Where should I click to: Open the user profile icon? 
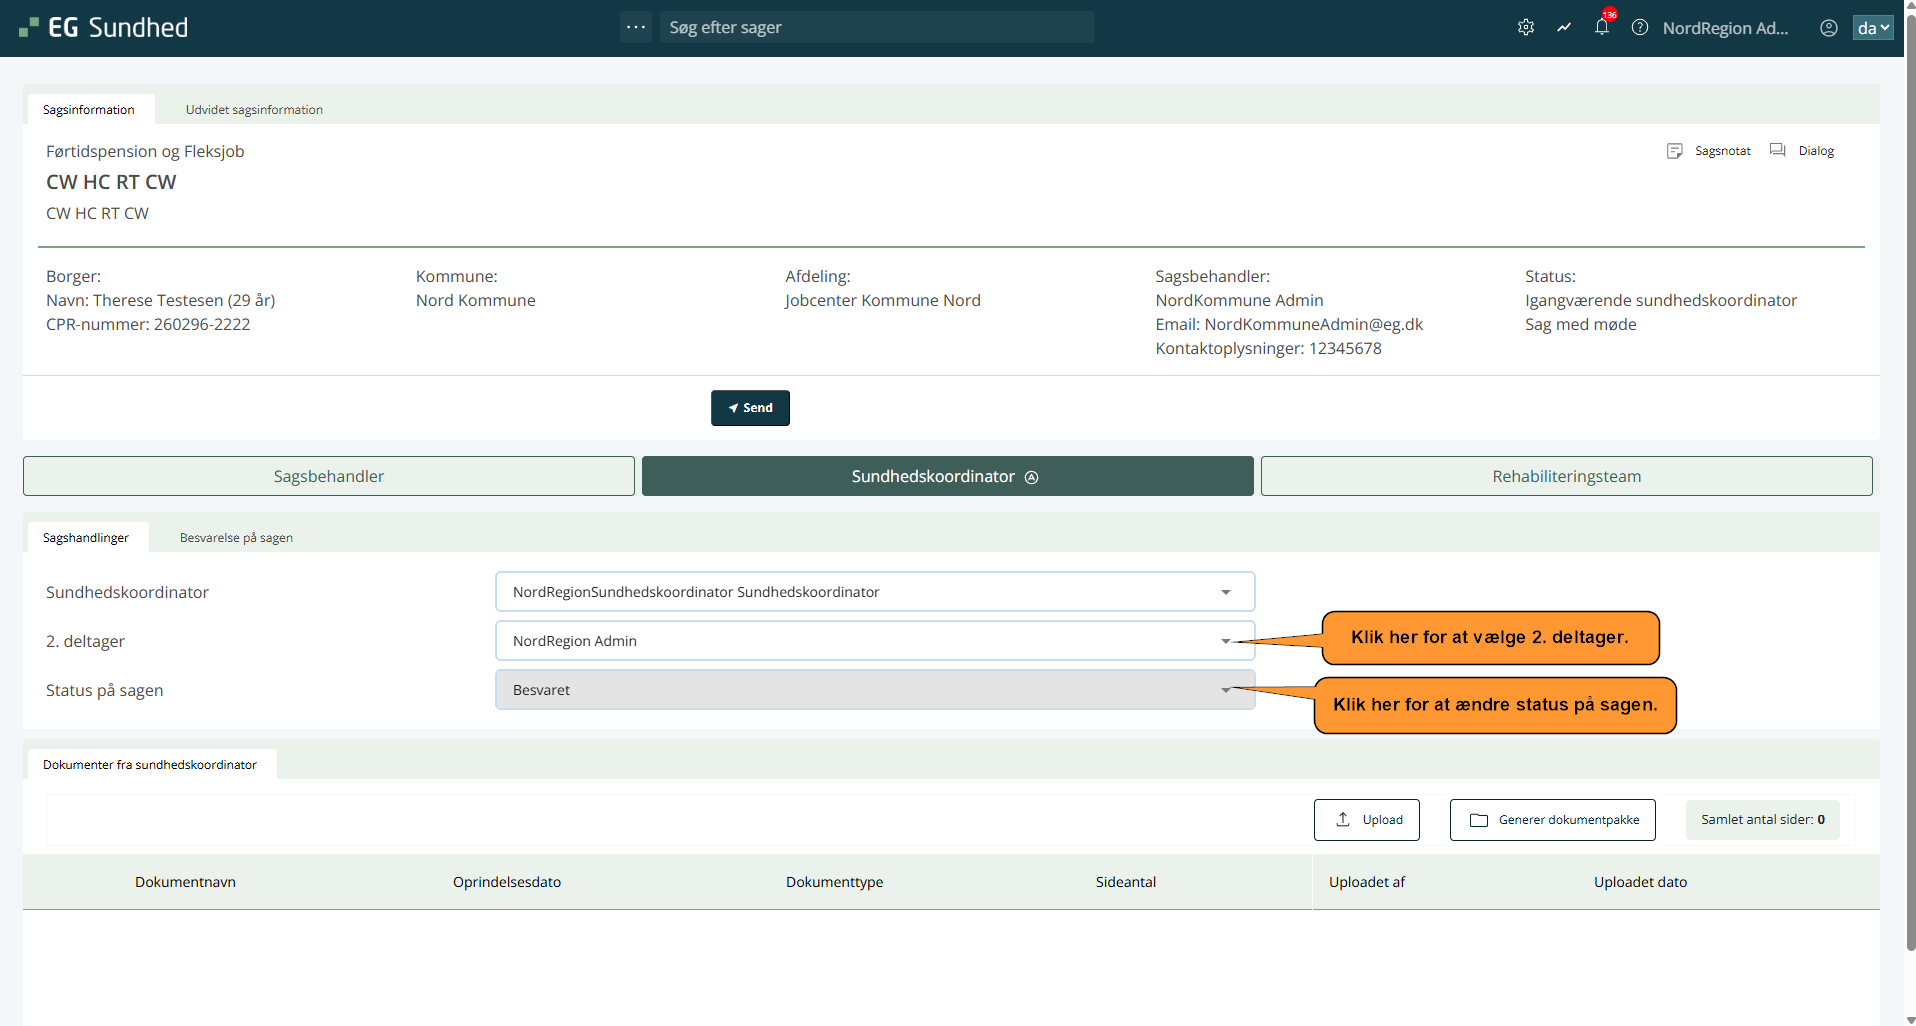tap(1828, 28)
